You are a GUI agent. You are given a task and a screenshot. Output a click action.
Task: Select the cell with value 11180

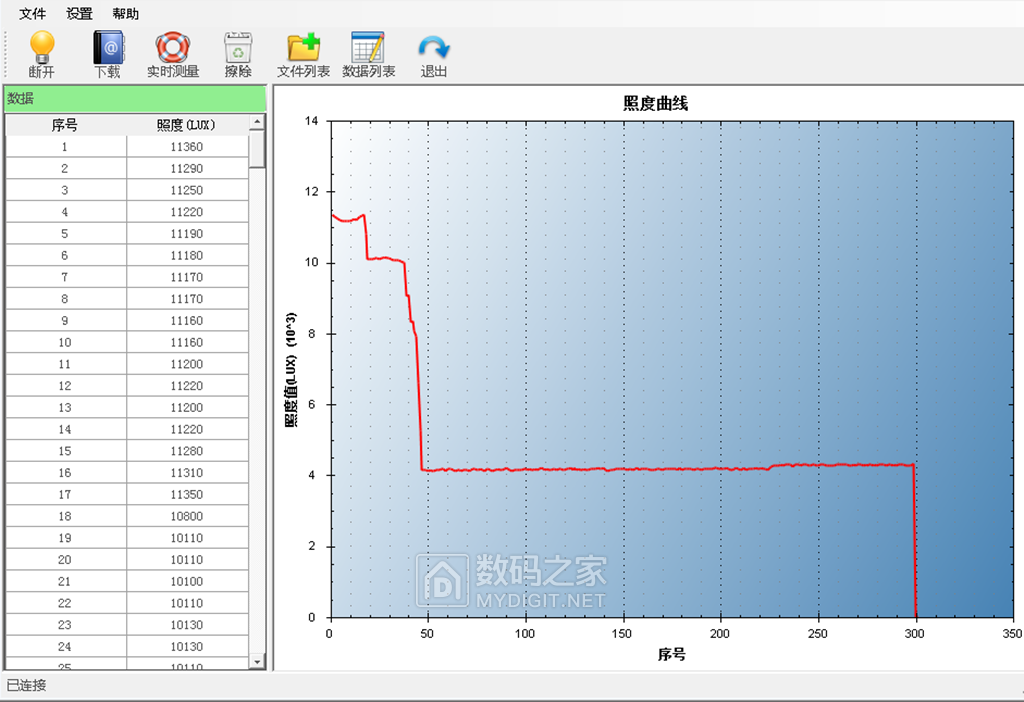coord(187,255)
